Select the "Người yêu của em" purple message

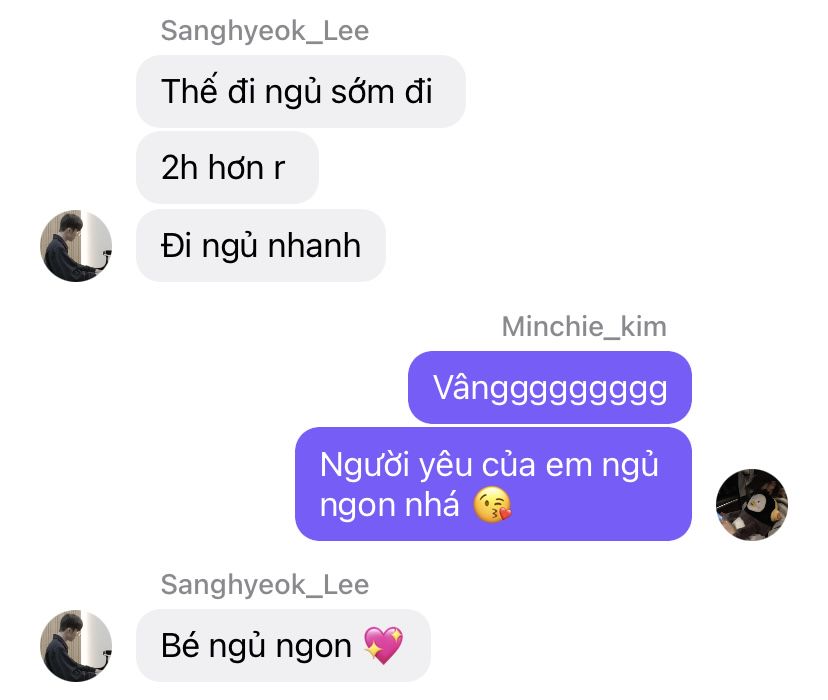click(493, 484)
